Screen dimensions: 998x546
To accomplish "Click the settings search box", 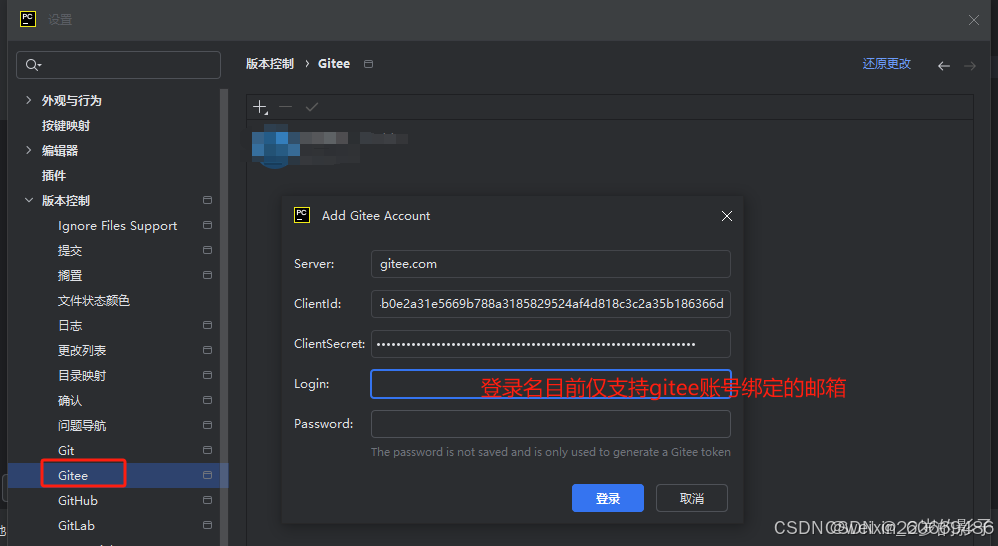I will tap(118, 65).
